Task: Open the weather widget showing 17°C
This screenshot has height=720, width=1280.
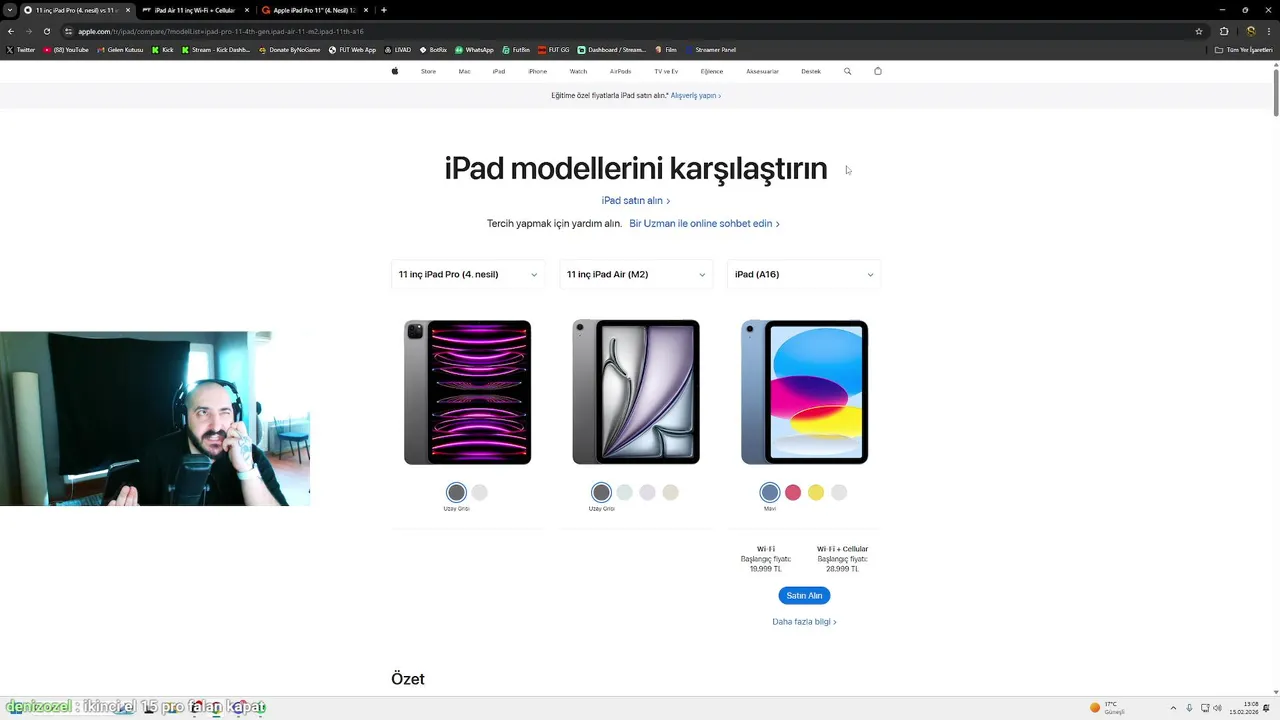Action: coord(1108,708)
